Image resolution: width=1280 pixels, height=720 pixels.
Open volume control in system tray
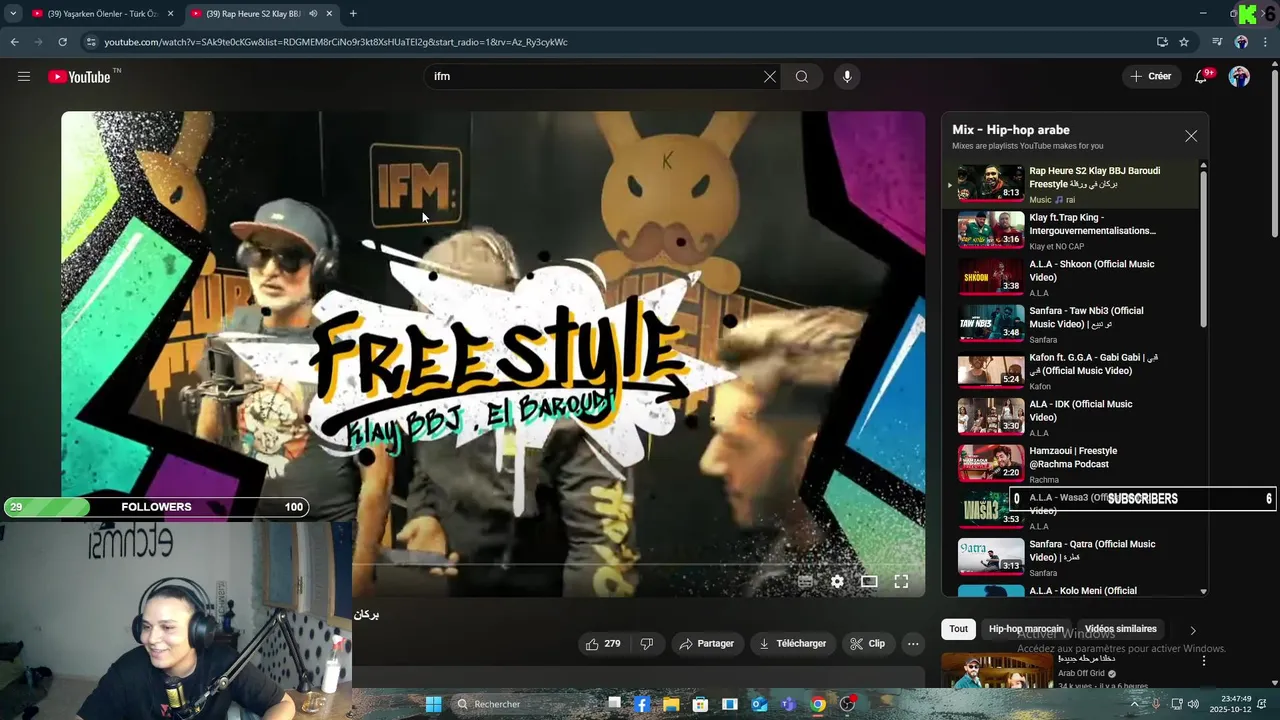pos(1193,704)
